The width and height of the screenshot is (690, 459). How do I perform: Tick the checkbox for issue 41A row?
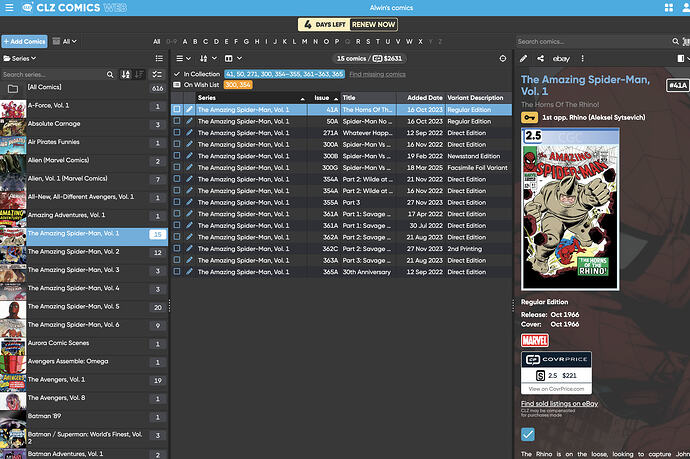[177, 109]
